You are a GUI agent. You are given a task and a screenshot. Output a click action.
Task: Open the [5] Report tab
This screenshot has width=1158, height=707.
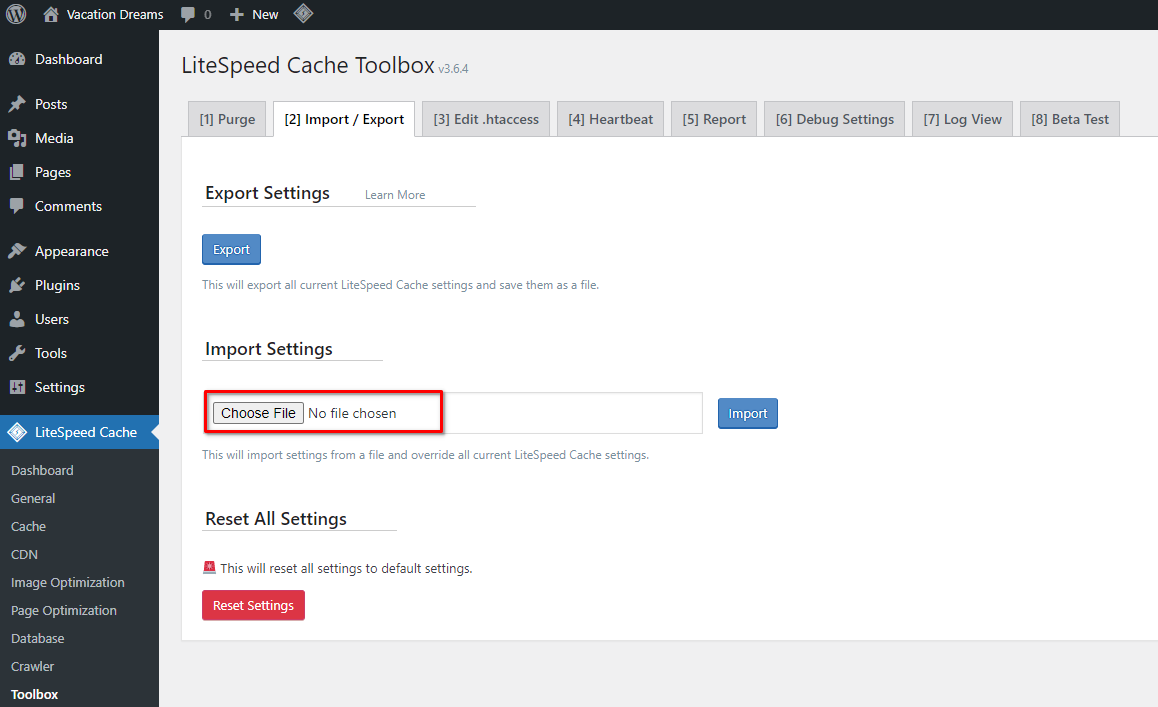point(713,118)
